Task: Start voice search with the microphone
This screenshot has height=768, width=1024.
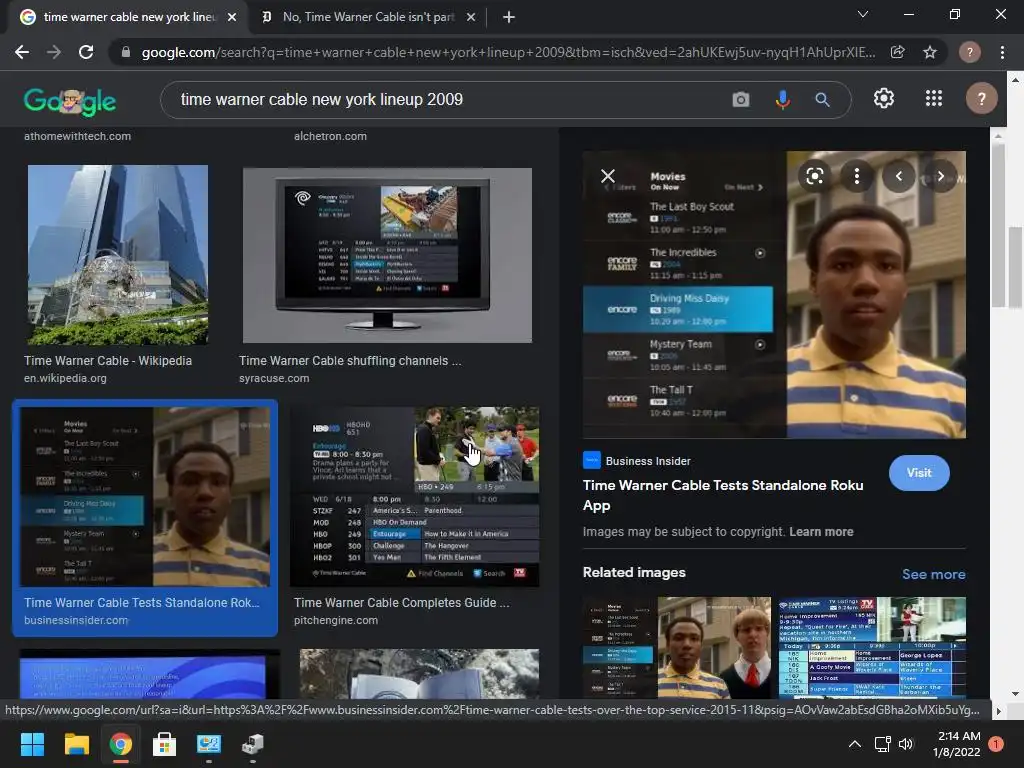Action: (x=782, y=100)
